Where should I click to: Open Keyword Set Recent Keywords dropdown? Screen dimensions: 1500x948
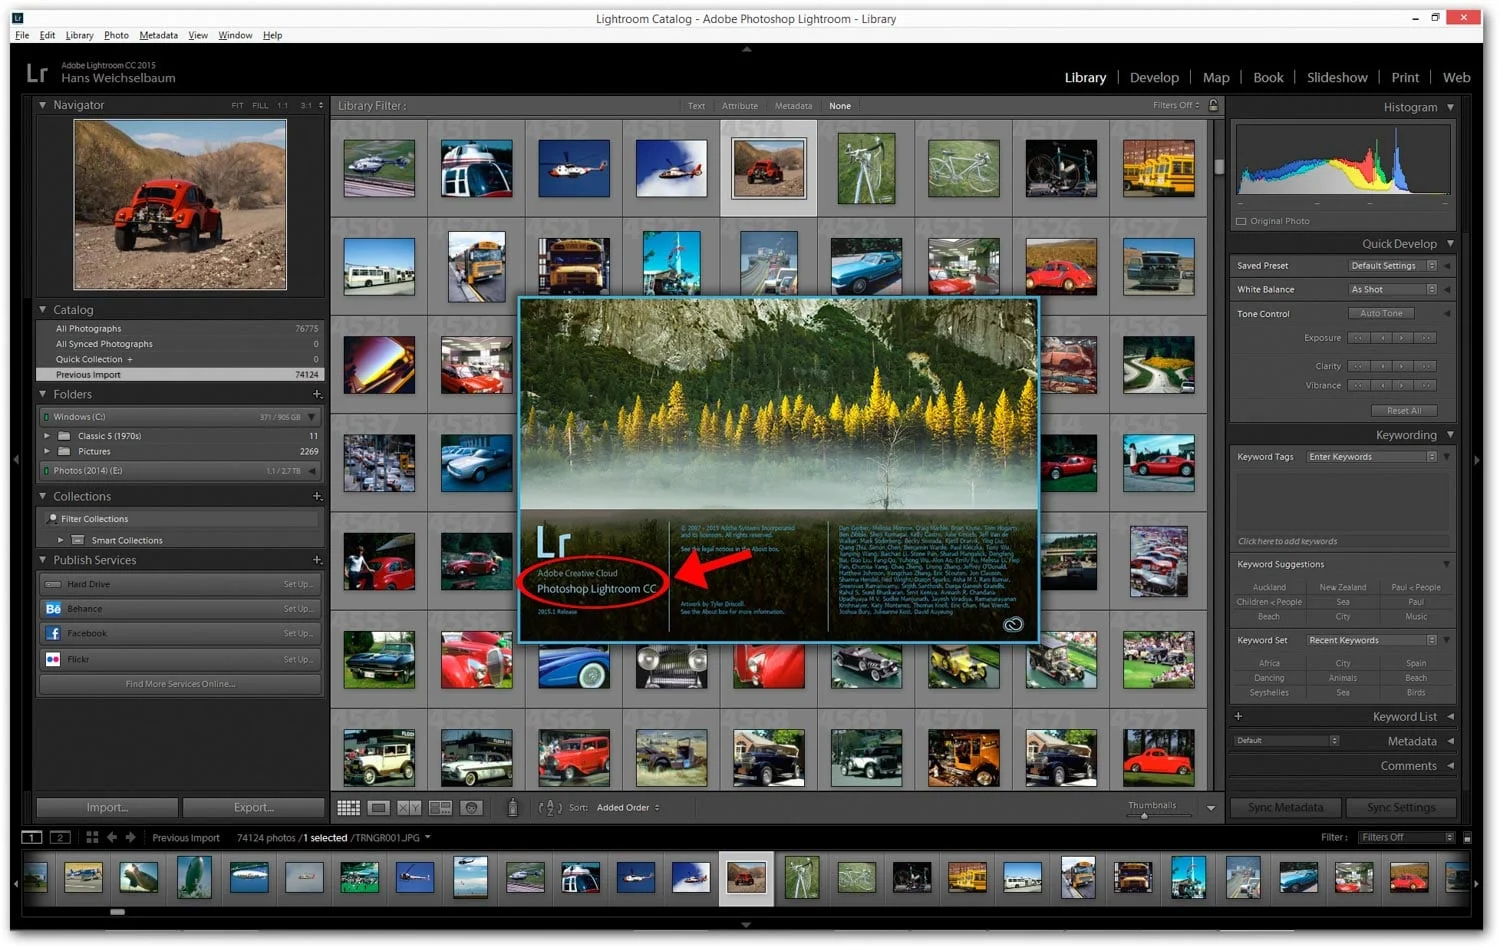(x=1372, y=641)
